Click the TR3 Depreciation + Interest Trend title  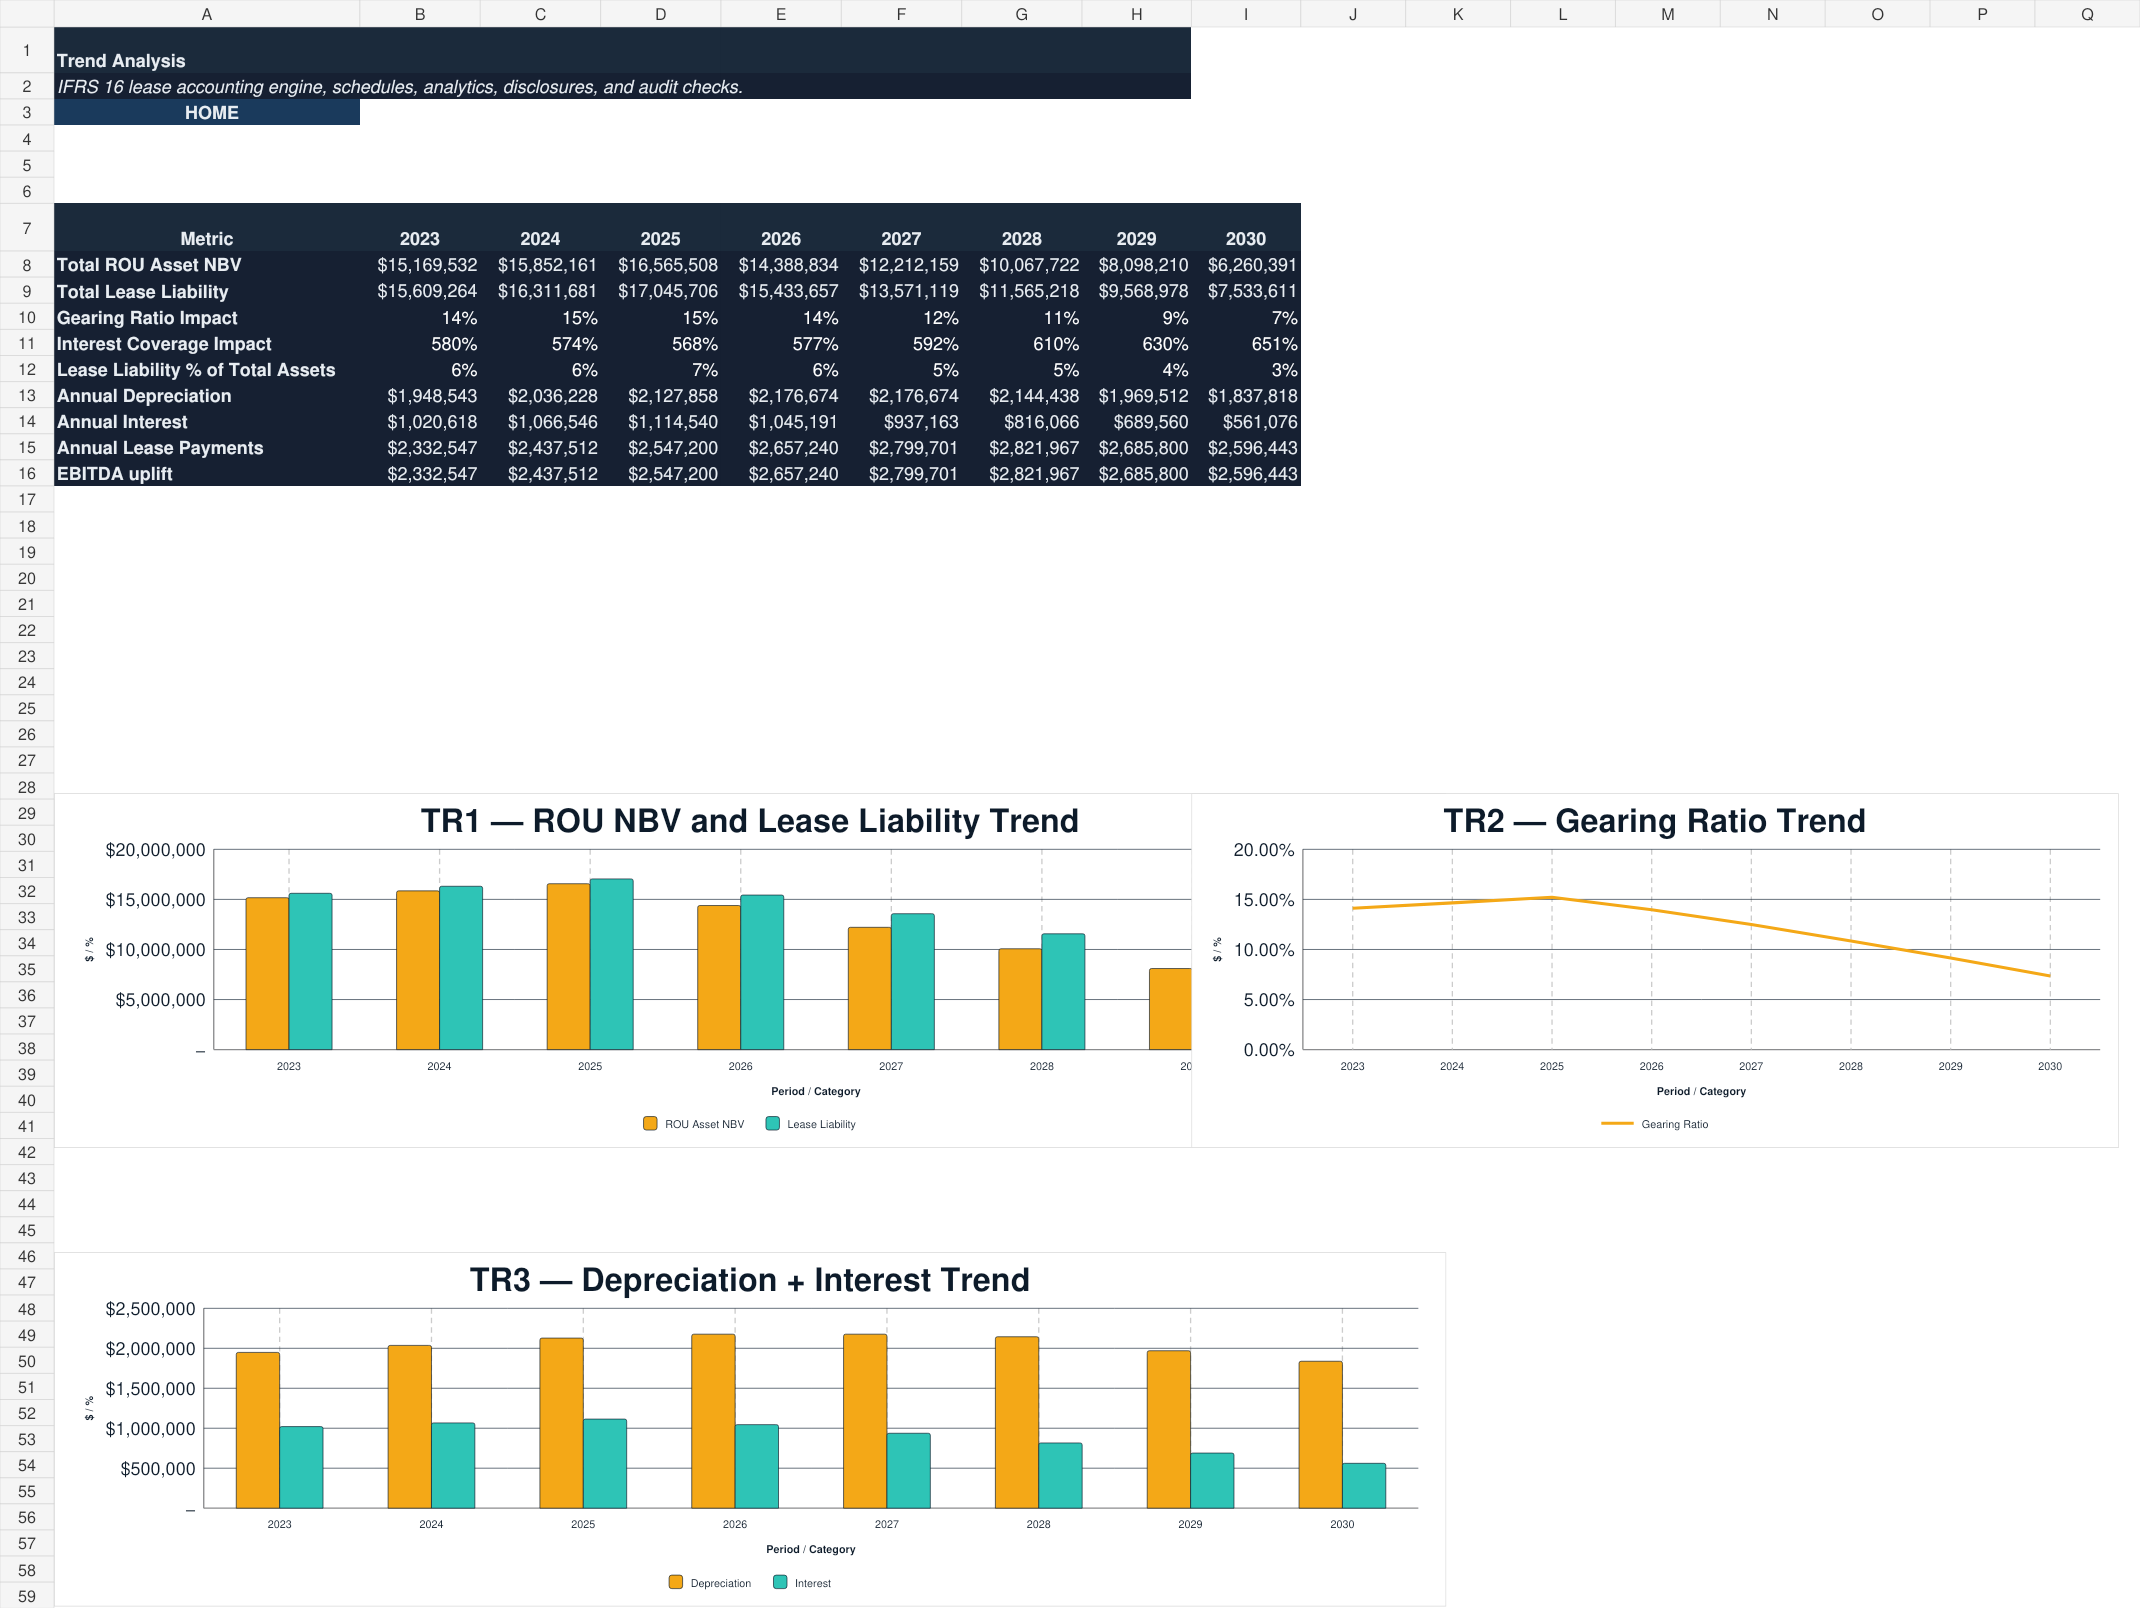(750, 1280)
